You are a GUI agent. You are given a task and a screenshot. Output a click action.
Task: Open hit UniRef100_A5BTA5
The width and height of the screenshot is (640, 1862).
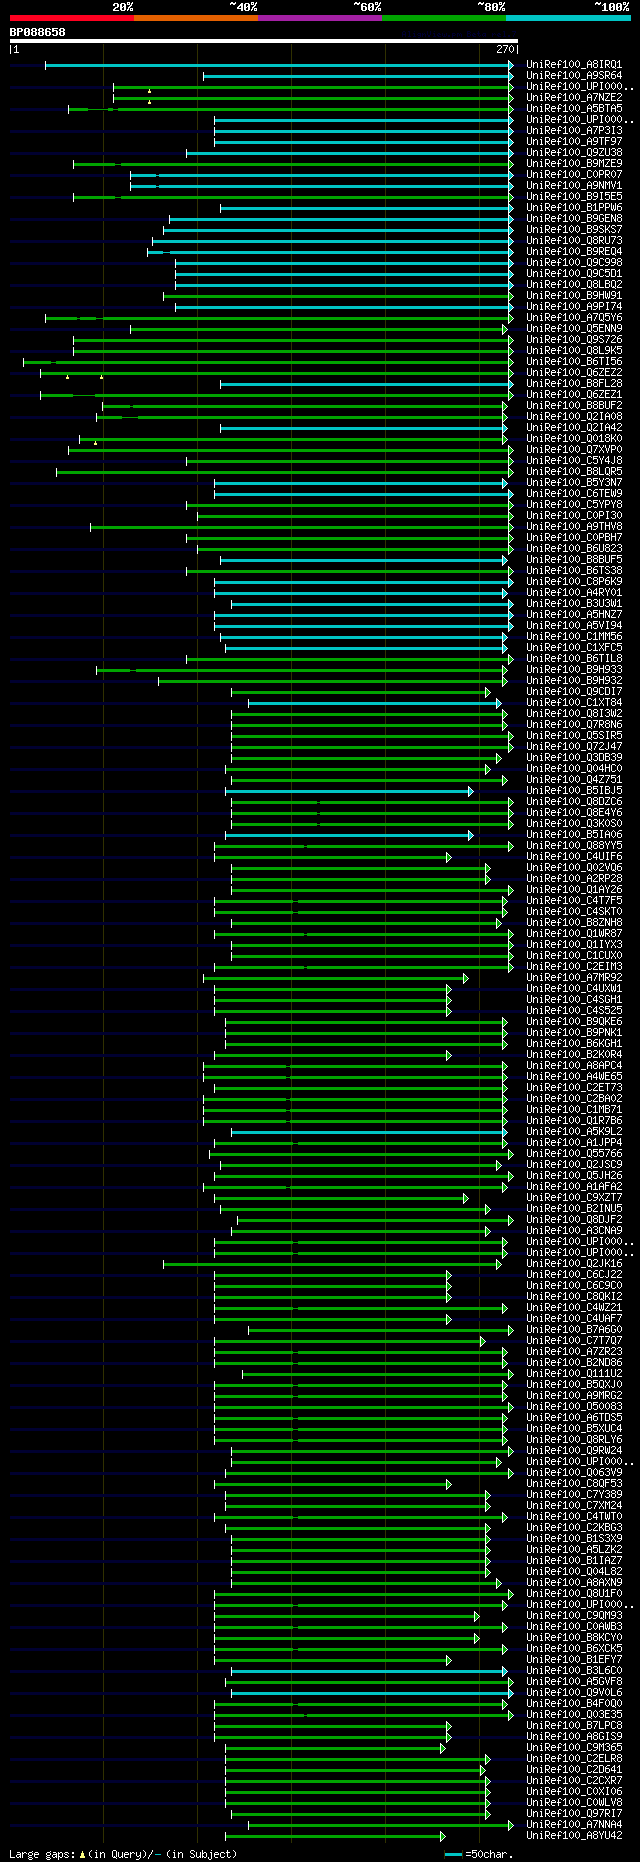[574, 109]
